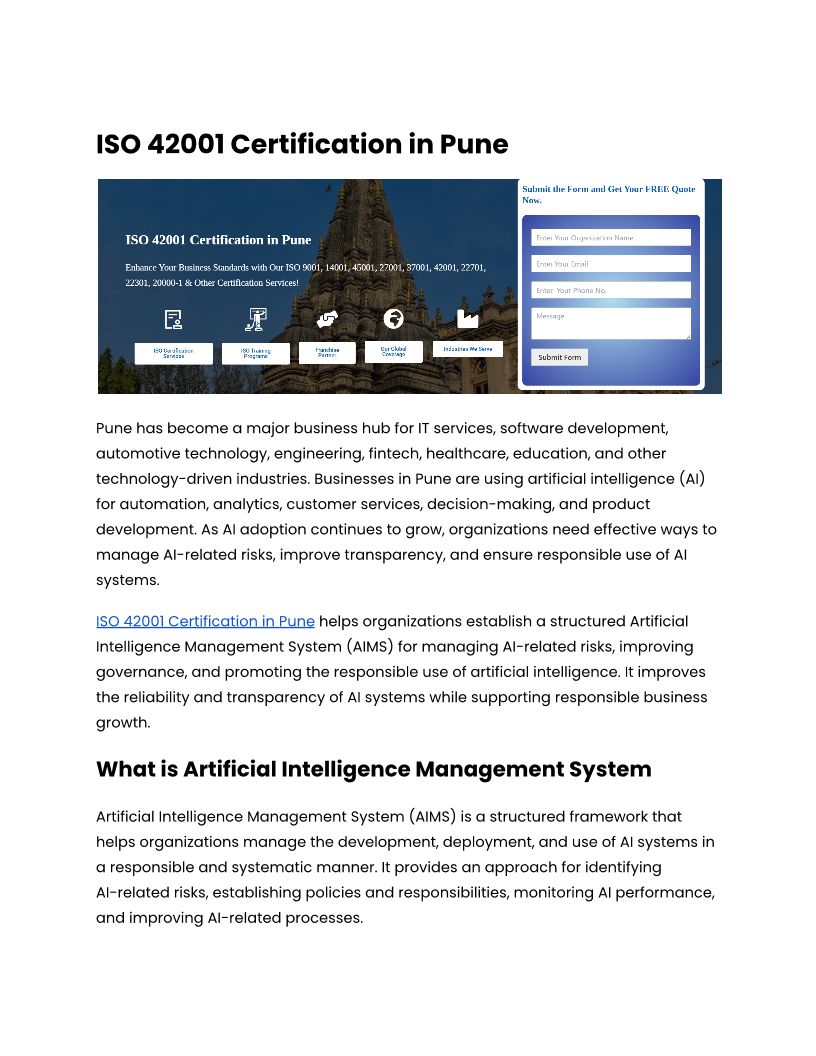
Task: Click the Organization Name input field
Action: 611,238
